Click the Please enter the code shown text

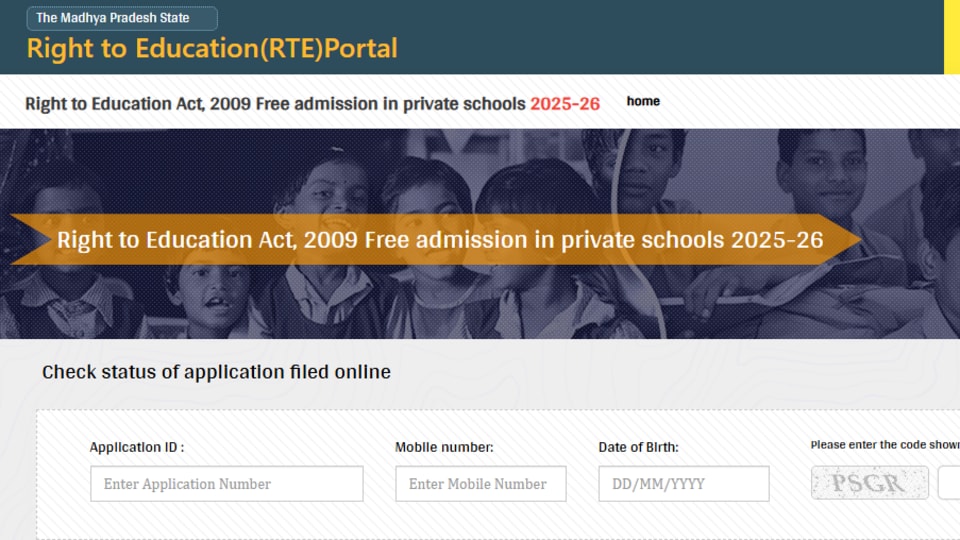(x=885, y=444)
